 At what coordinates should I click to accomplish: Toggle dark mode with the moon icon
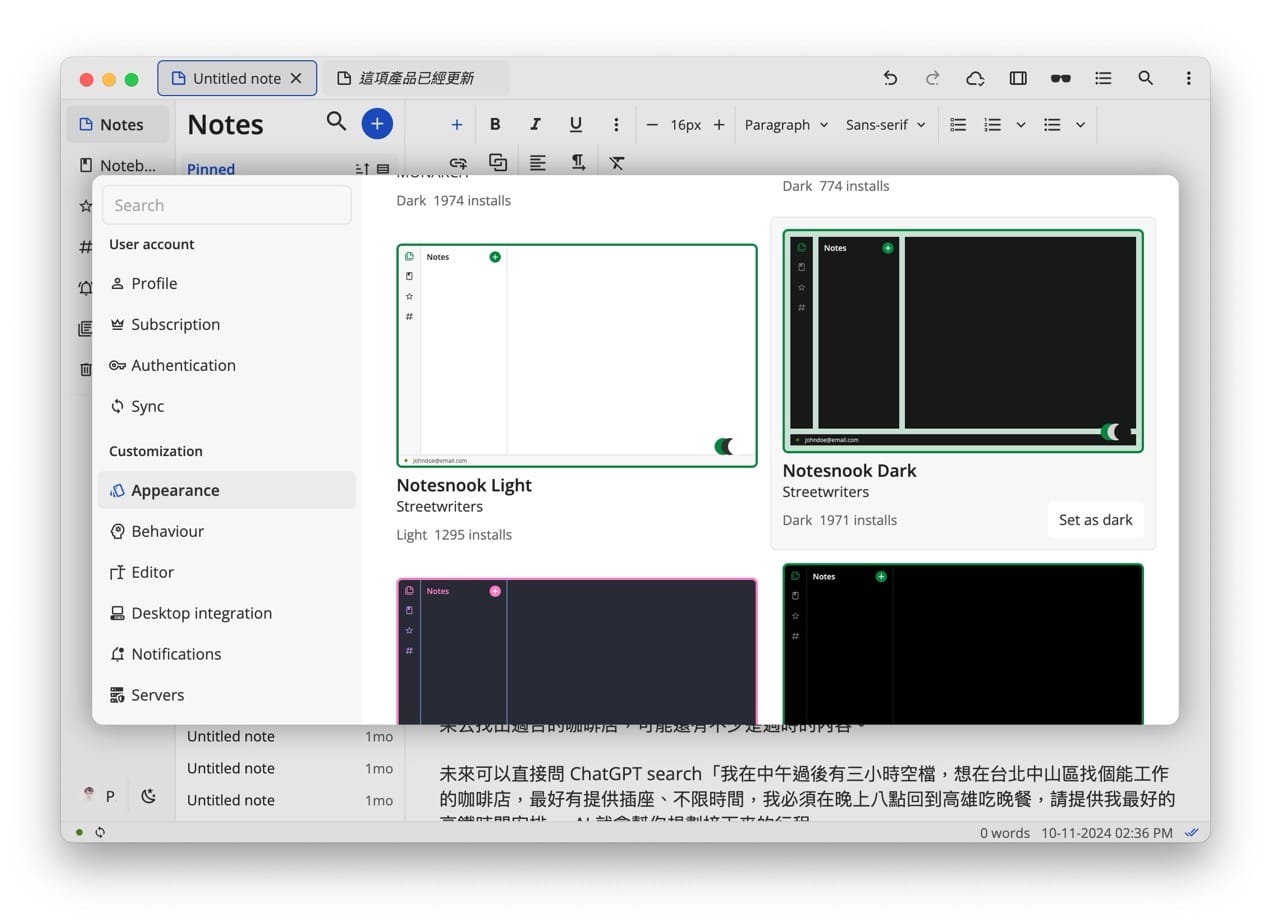point(149,796)
